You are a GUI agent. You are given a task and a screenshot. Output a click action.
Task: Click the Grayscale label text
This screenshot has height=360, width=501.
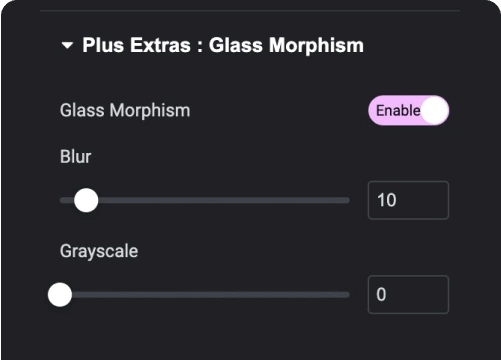tap(99, 251)
